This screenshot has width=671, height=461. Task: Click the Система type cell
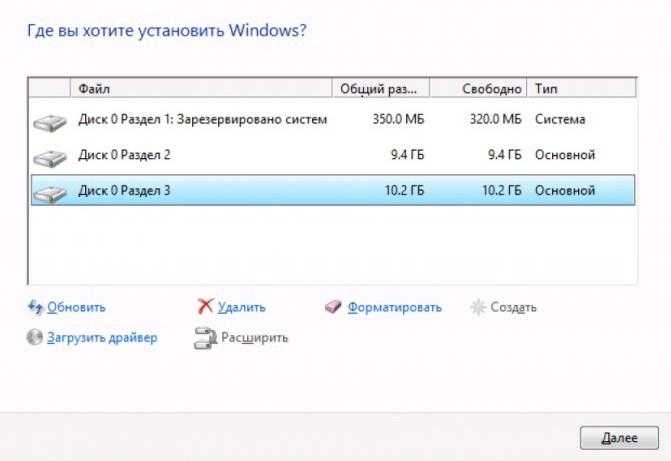pyautogui.click(x=560, y=119)
